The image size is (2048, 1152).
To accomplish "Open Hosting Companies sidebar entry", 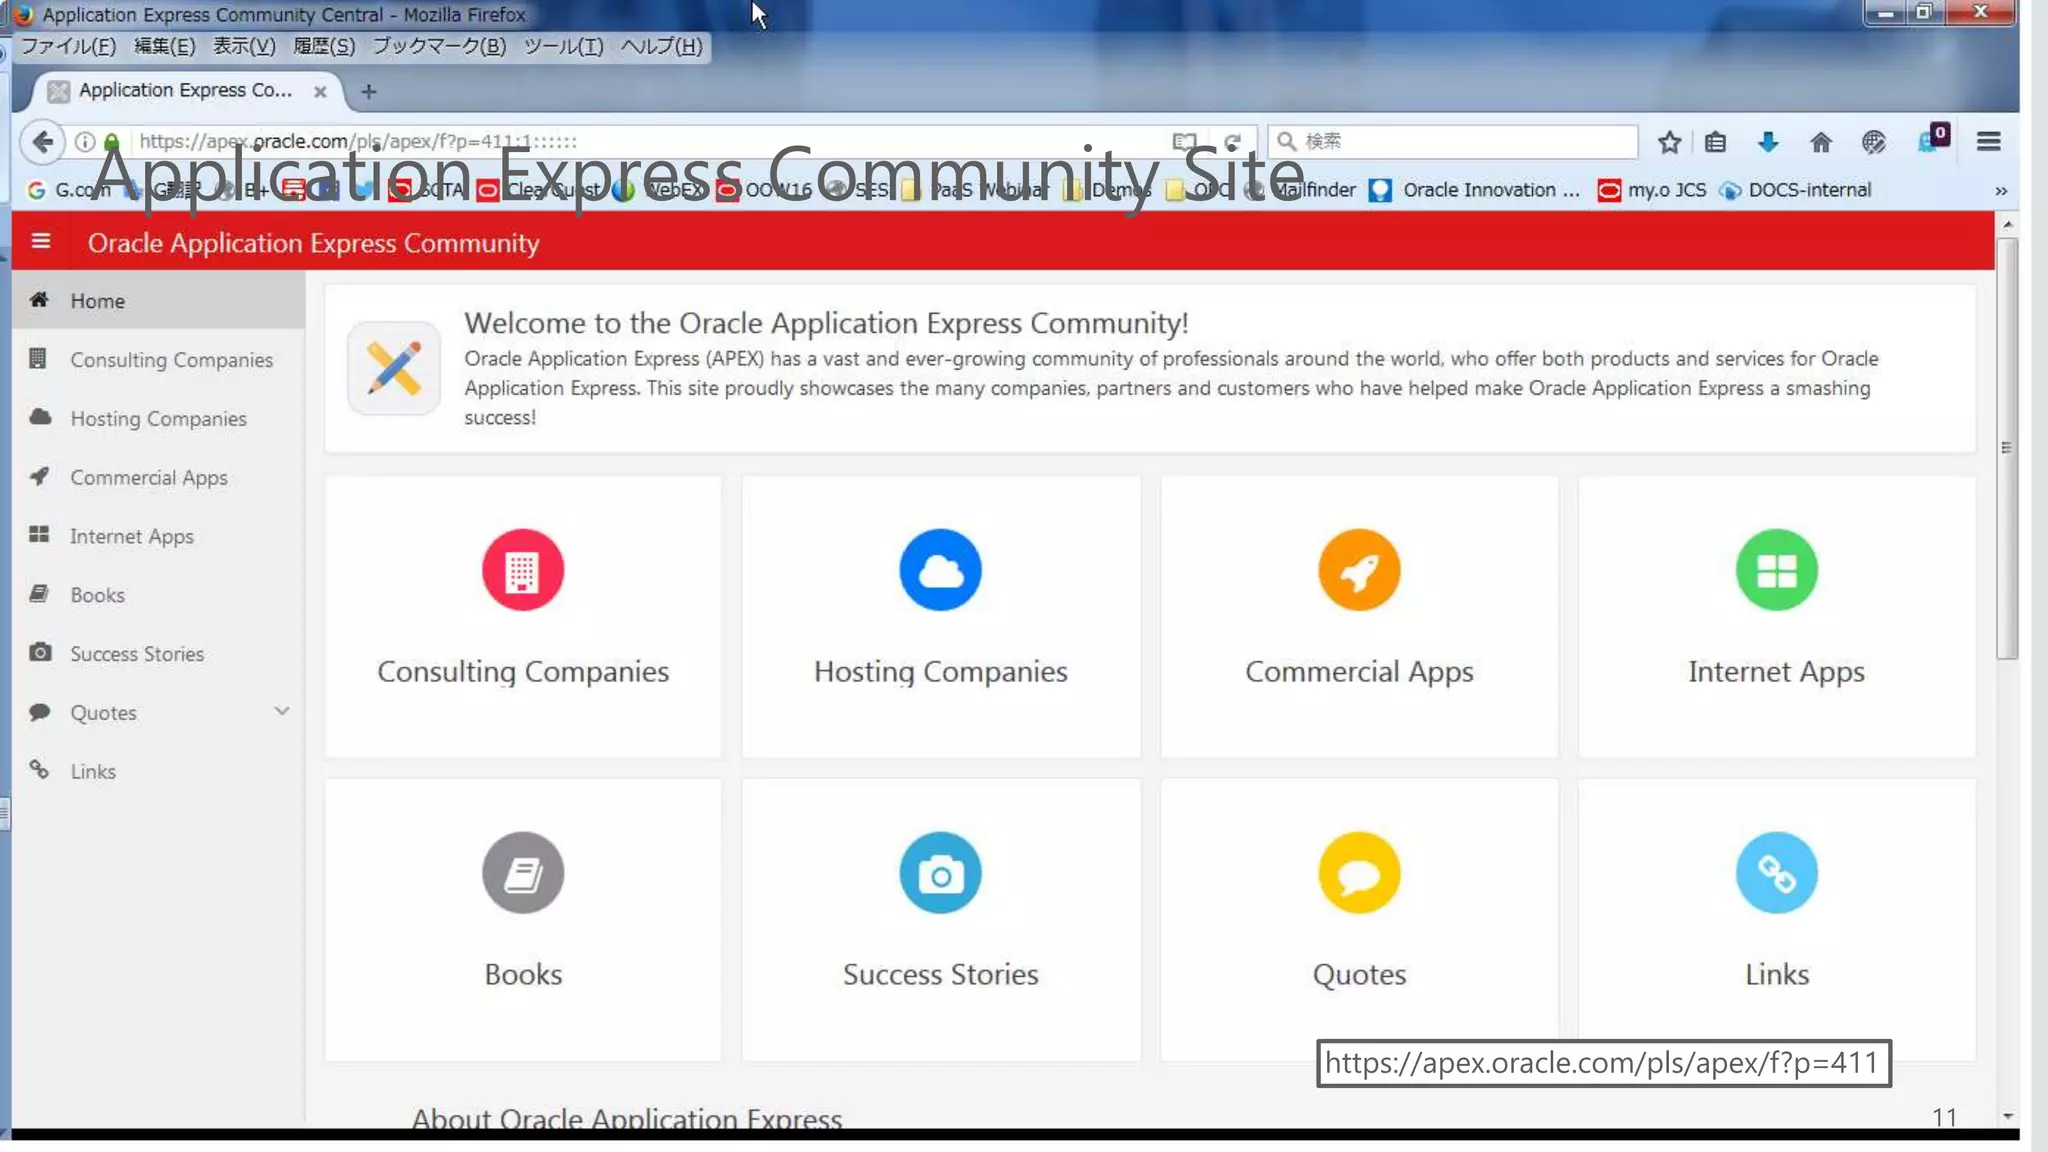I will (158, 419).
